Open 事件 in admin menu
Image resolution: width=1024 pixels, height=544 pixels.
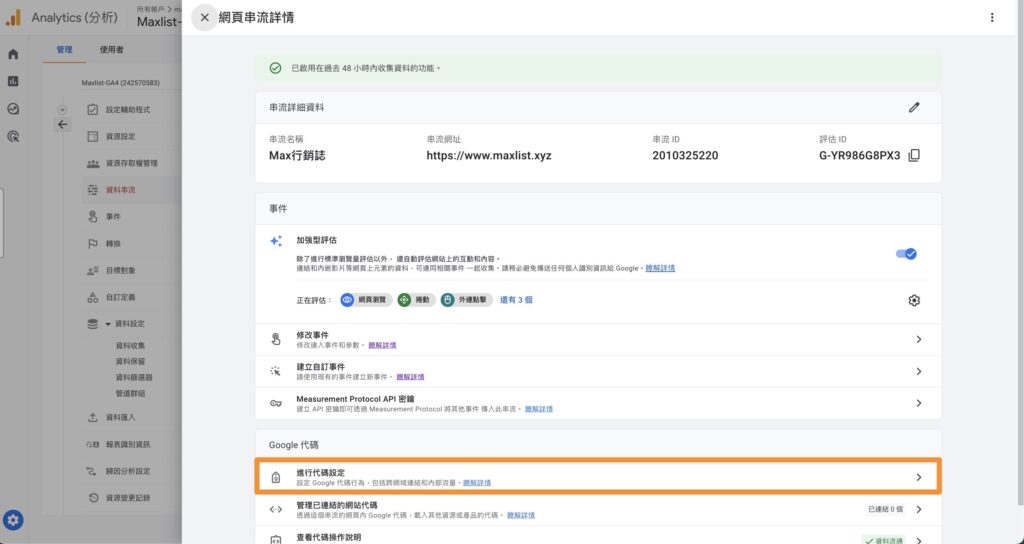click(x=114, y=217)
